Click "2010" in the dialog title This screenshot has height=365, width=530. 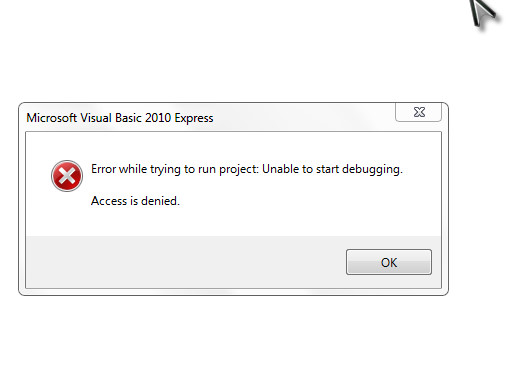tap(158, 118)
